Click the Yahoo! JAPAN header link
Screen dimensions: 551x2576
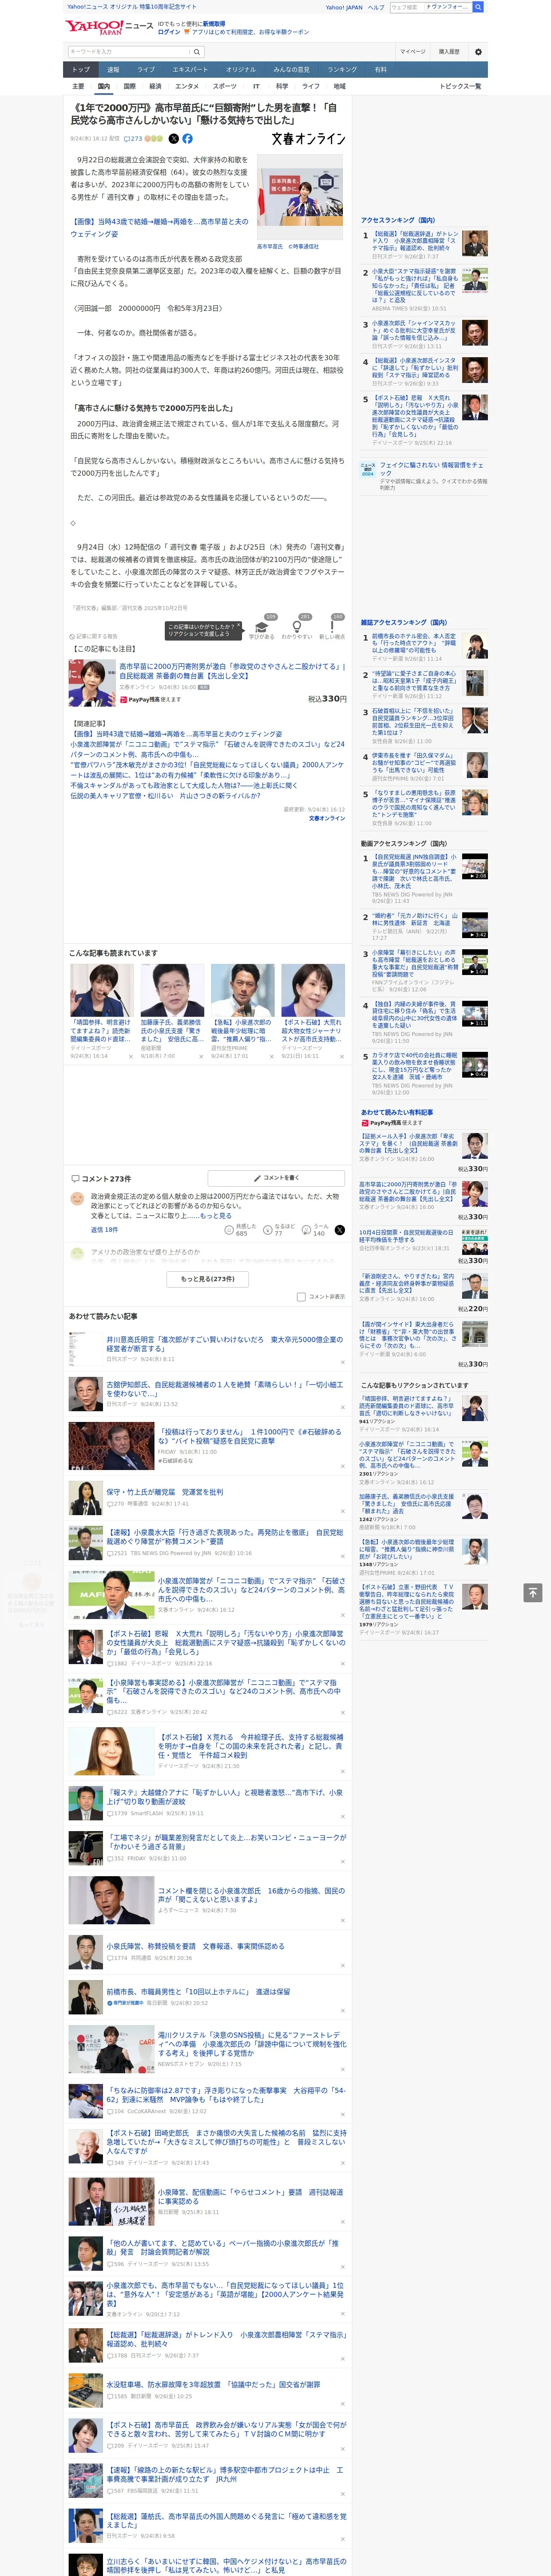[x=344, y=7]
